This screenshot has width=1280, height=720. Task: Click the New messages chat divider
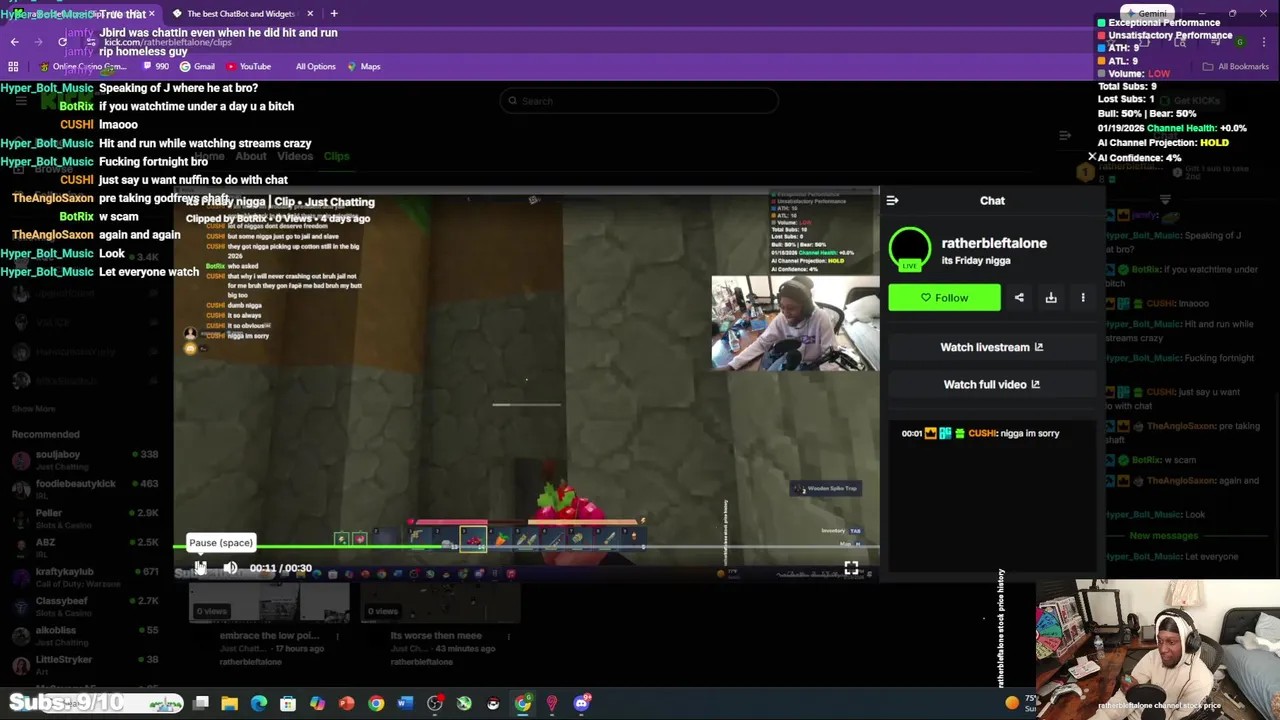coord(1163,535)
